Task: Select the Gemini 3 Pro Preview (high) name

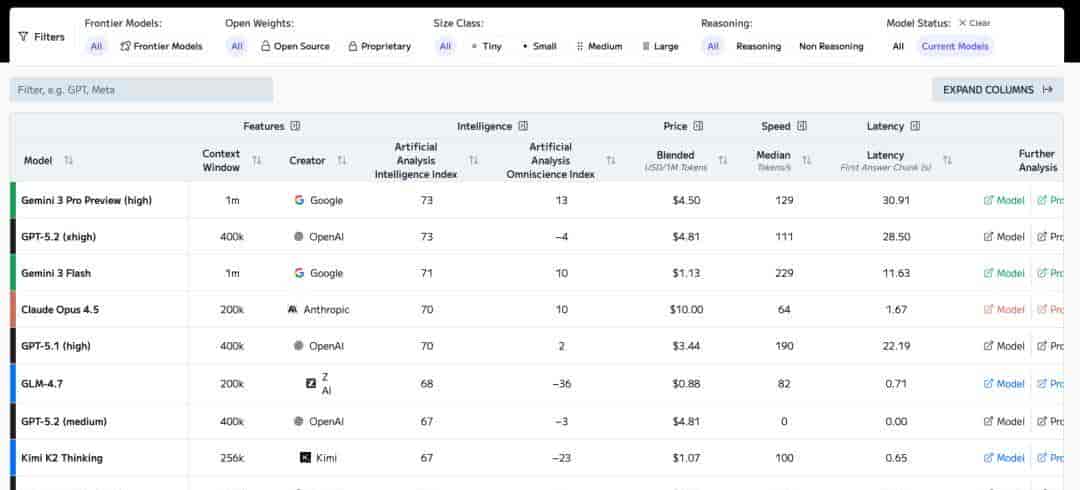Action: pos(87,201)
